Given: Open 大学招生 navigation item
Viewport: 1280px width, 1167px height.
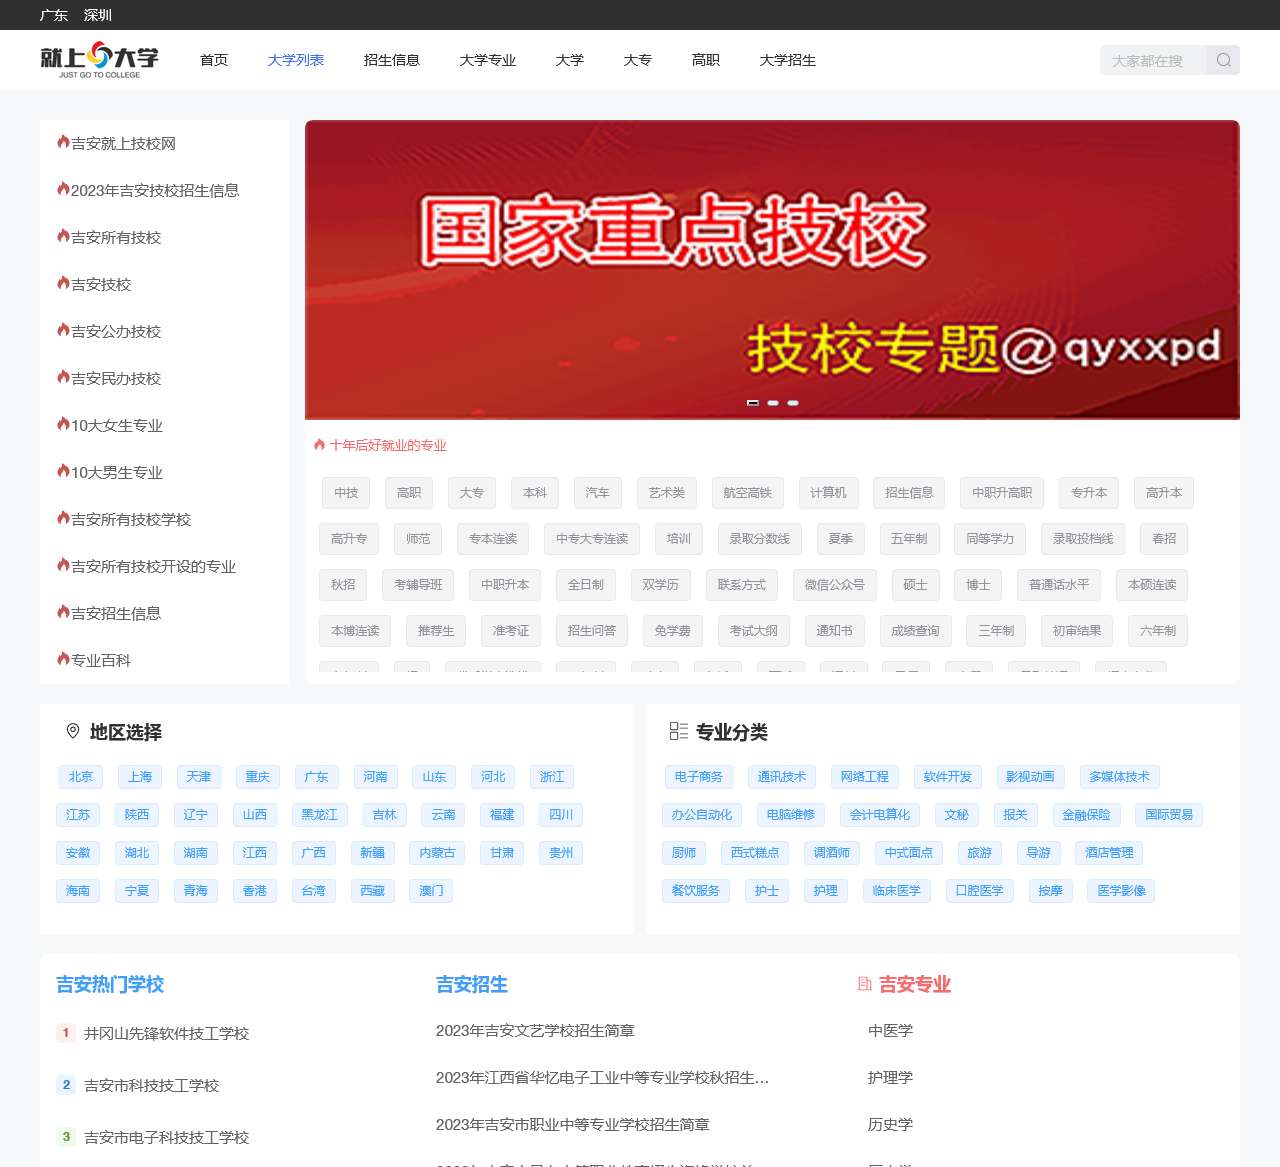Looking at the screenshot, I should tap(788, 60).
